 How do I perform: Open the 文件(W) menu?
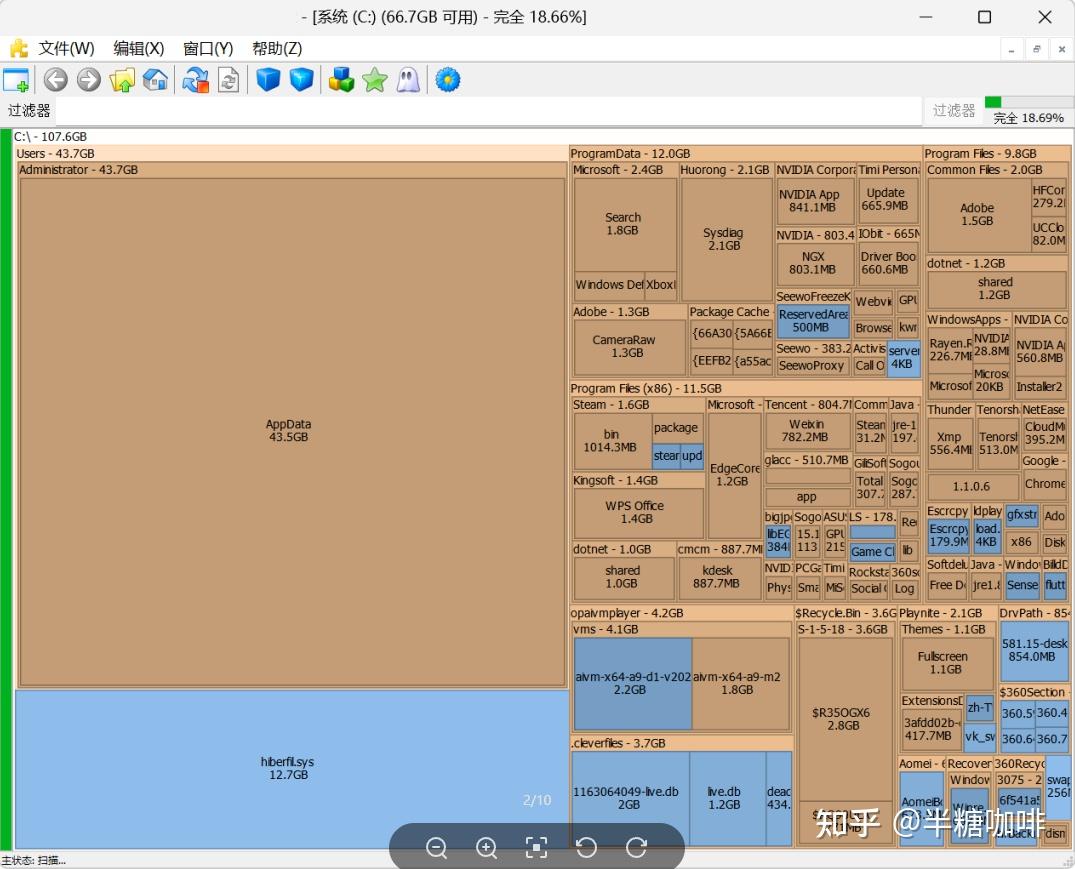(x=66, y=49)
